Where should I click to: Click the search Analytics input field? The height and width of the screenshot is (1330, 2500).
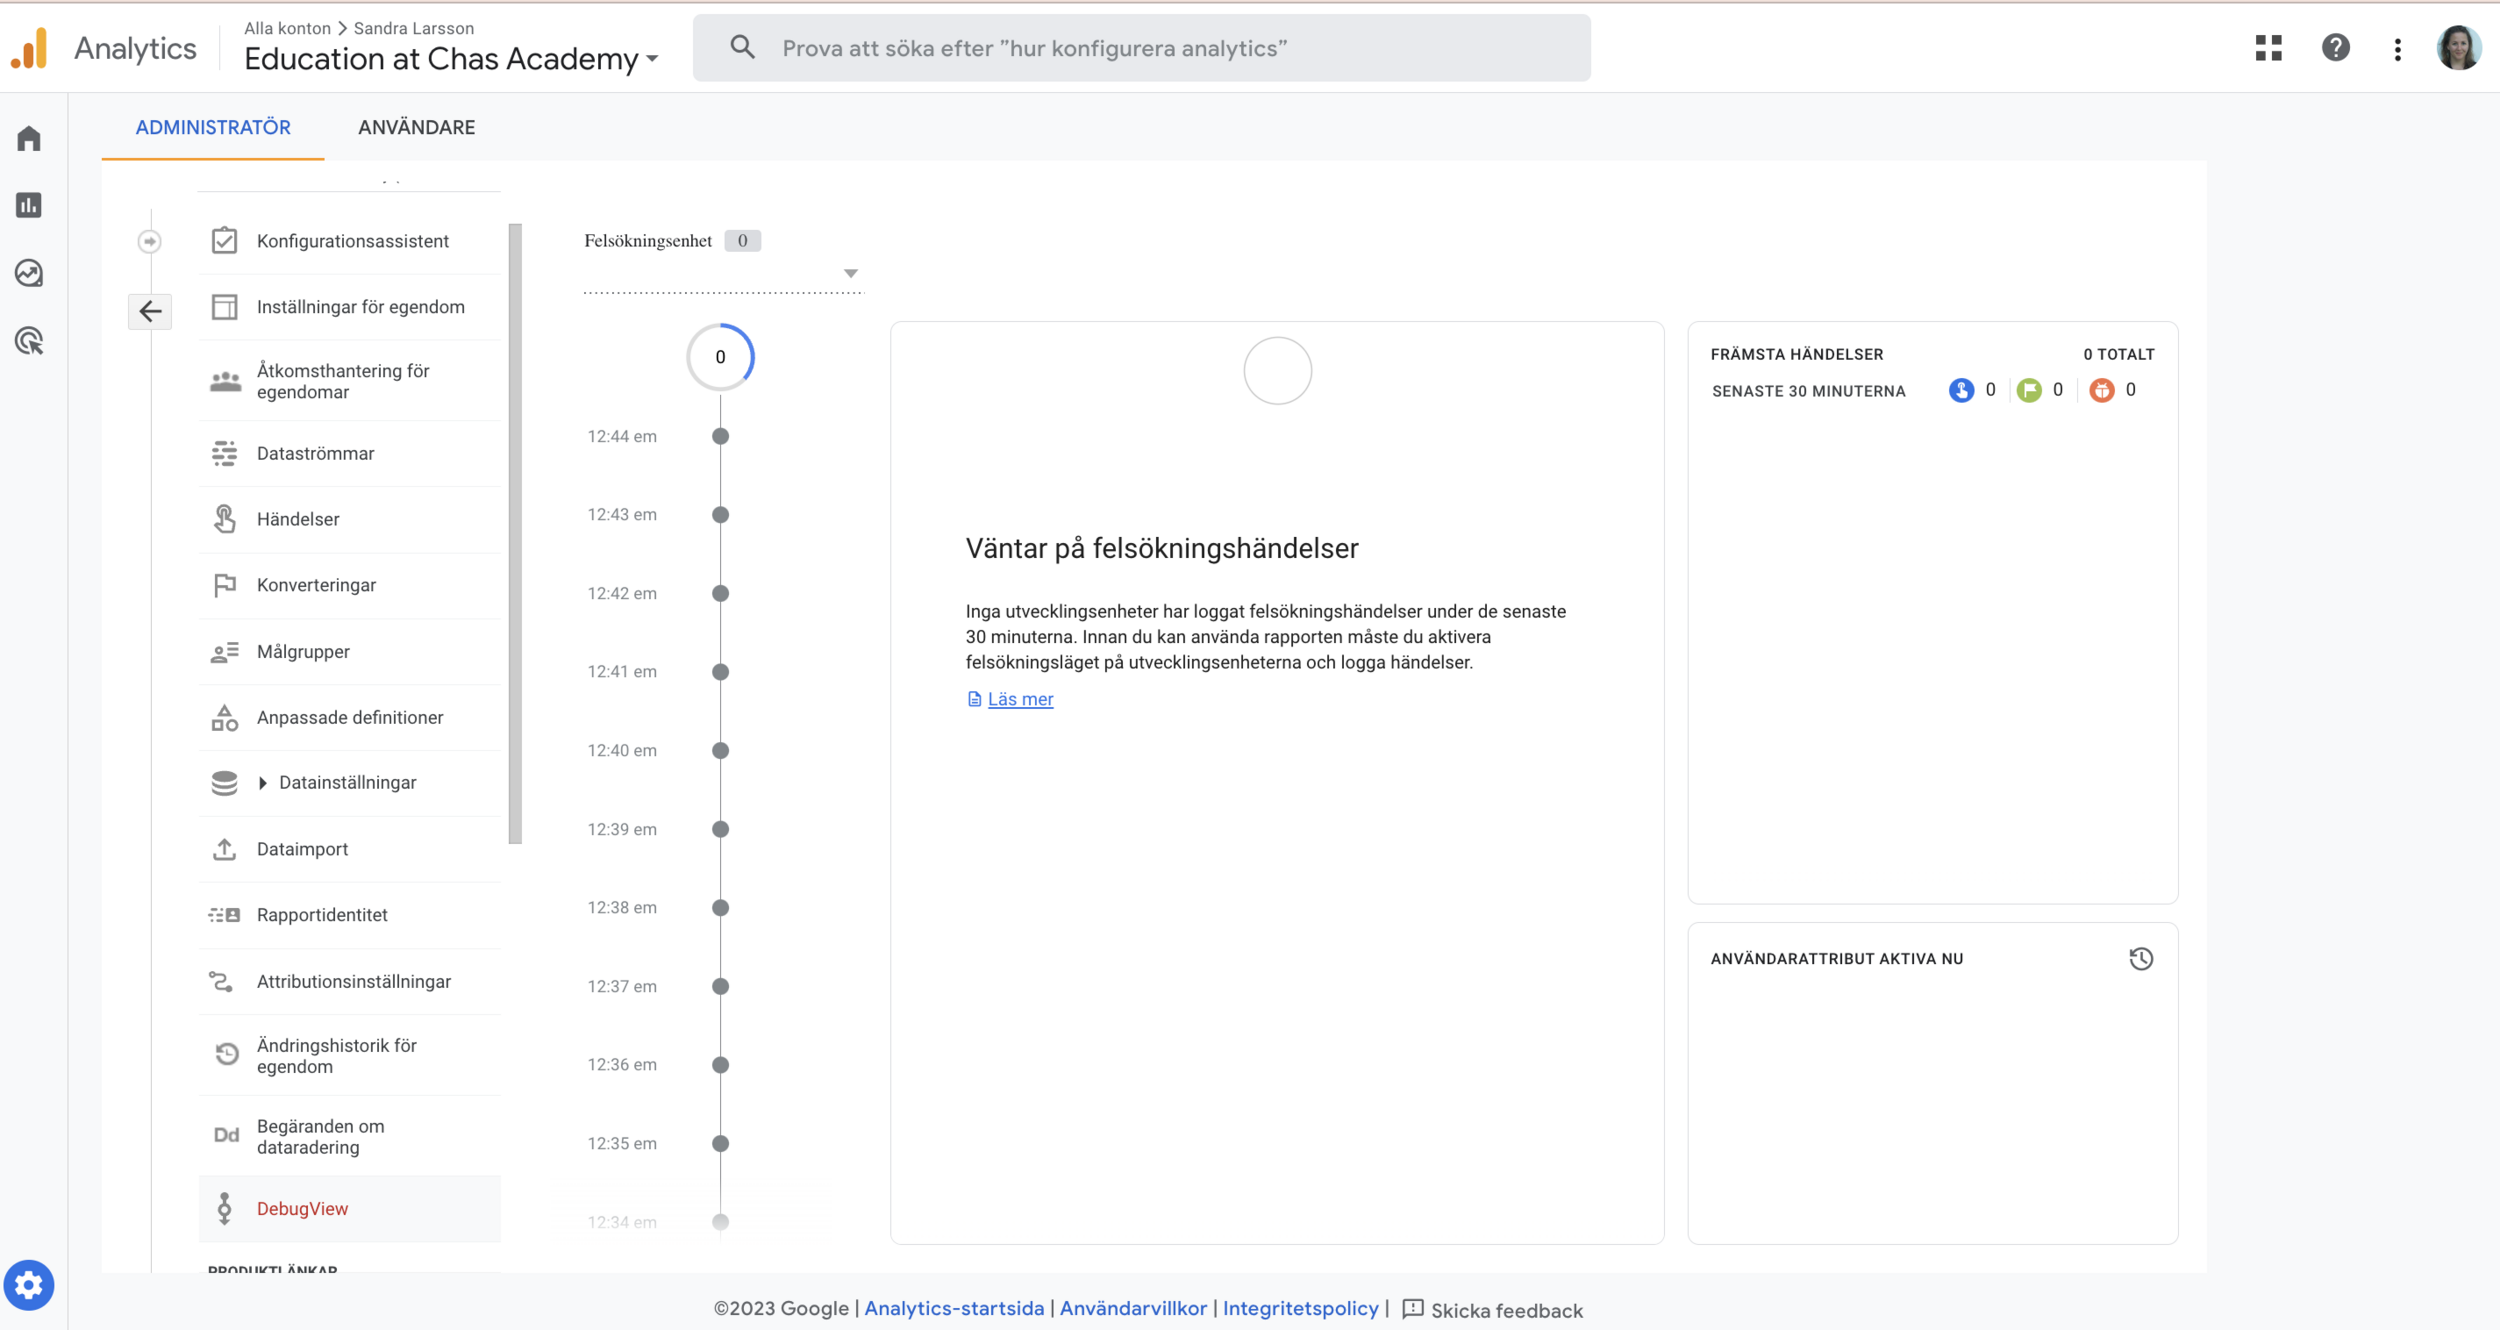[x=1140, y=48]
